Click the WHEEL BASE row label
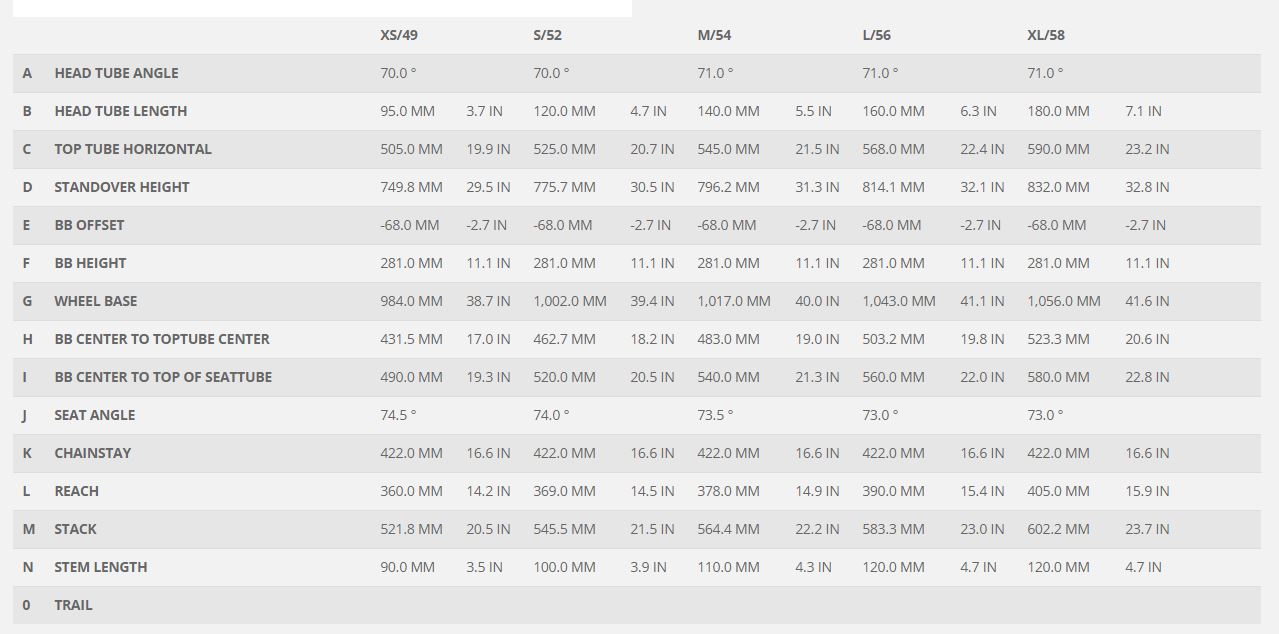 tap(96, 301)
